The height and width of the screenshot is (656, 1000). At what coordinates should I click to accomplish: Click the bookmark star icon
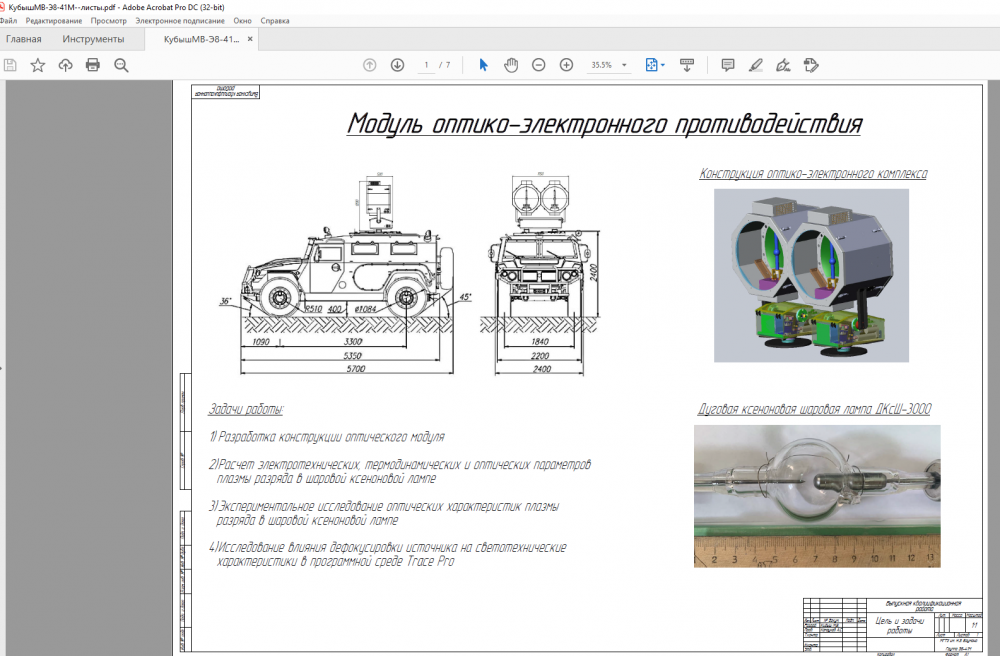[37, 65]
